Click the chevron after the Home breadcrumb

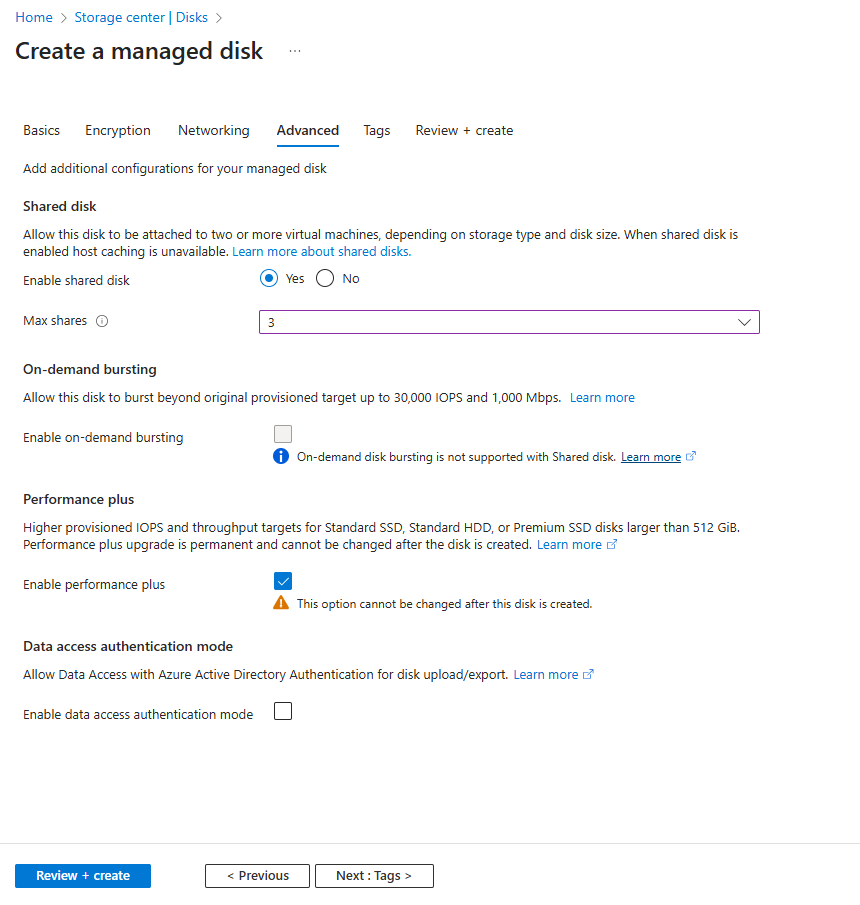62,17
